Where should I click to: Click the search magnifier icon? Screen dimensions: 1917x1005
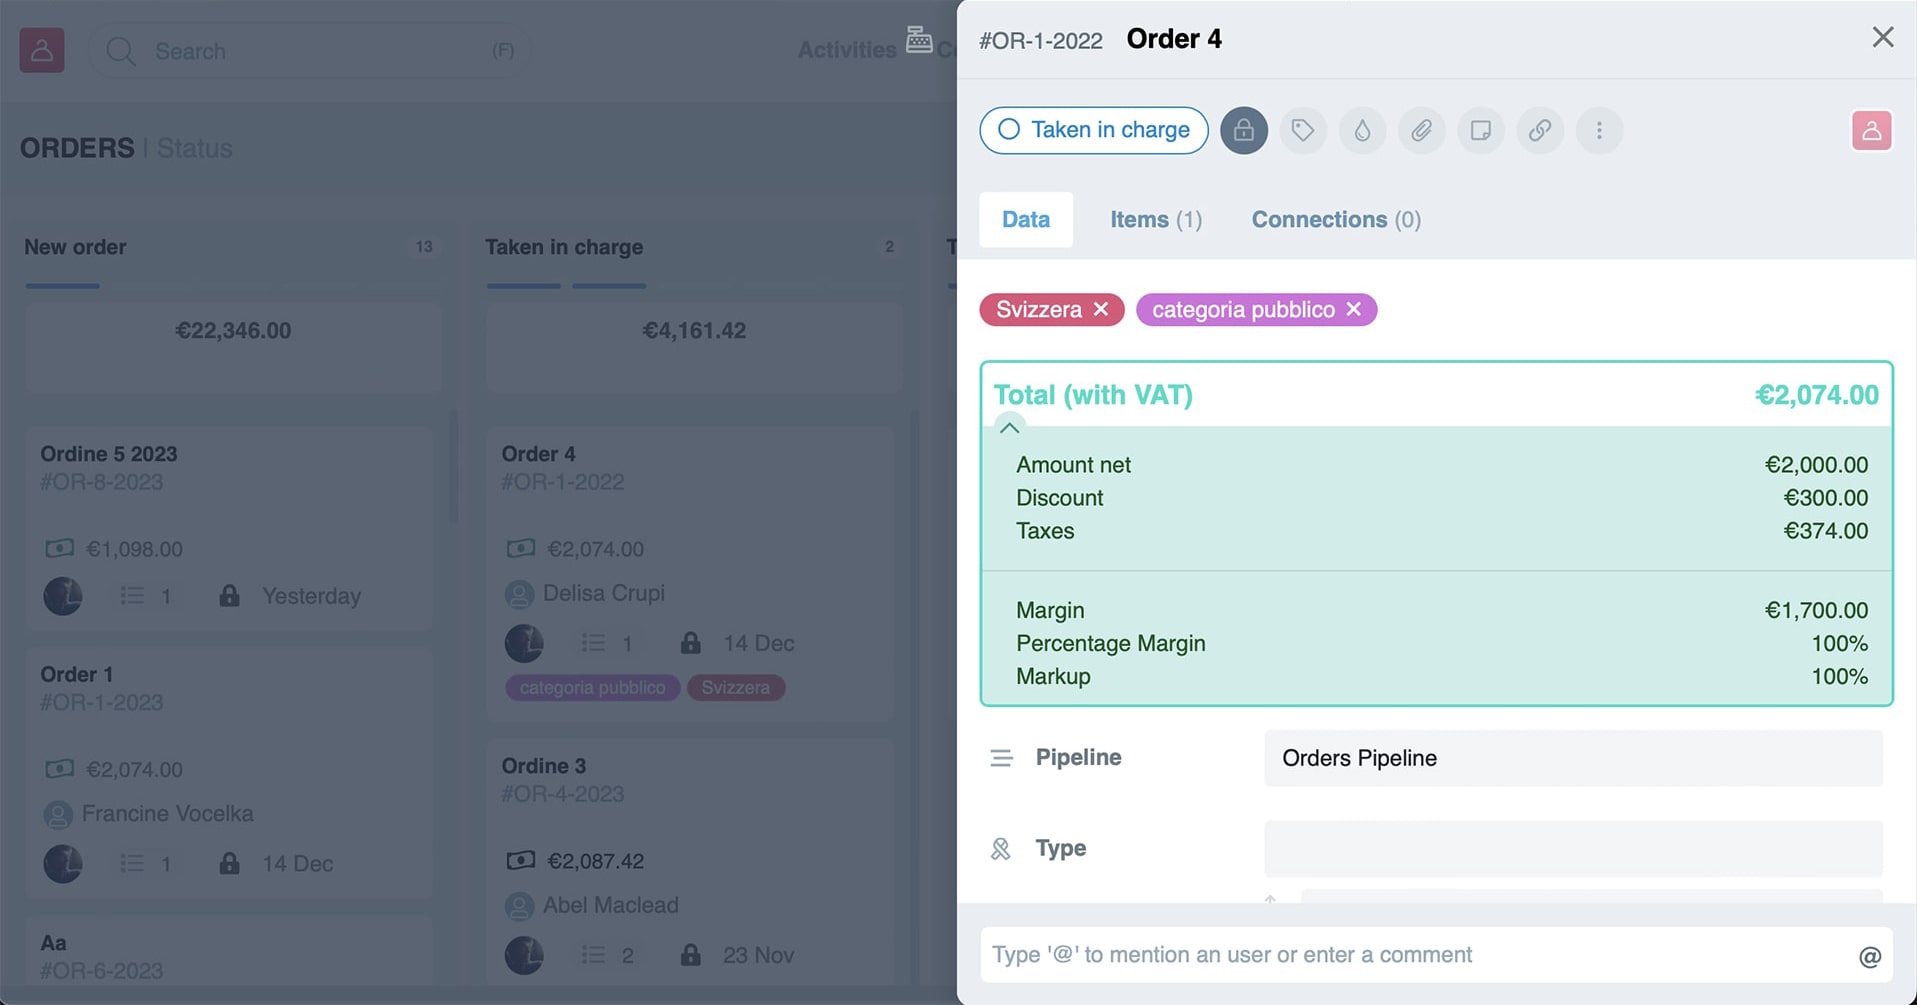(119, 50)
